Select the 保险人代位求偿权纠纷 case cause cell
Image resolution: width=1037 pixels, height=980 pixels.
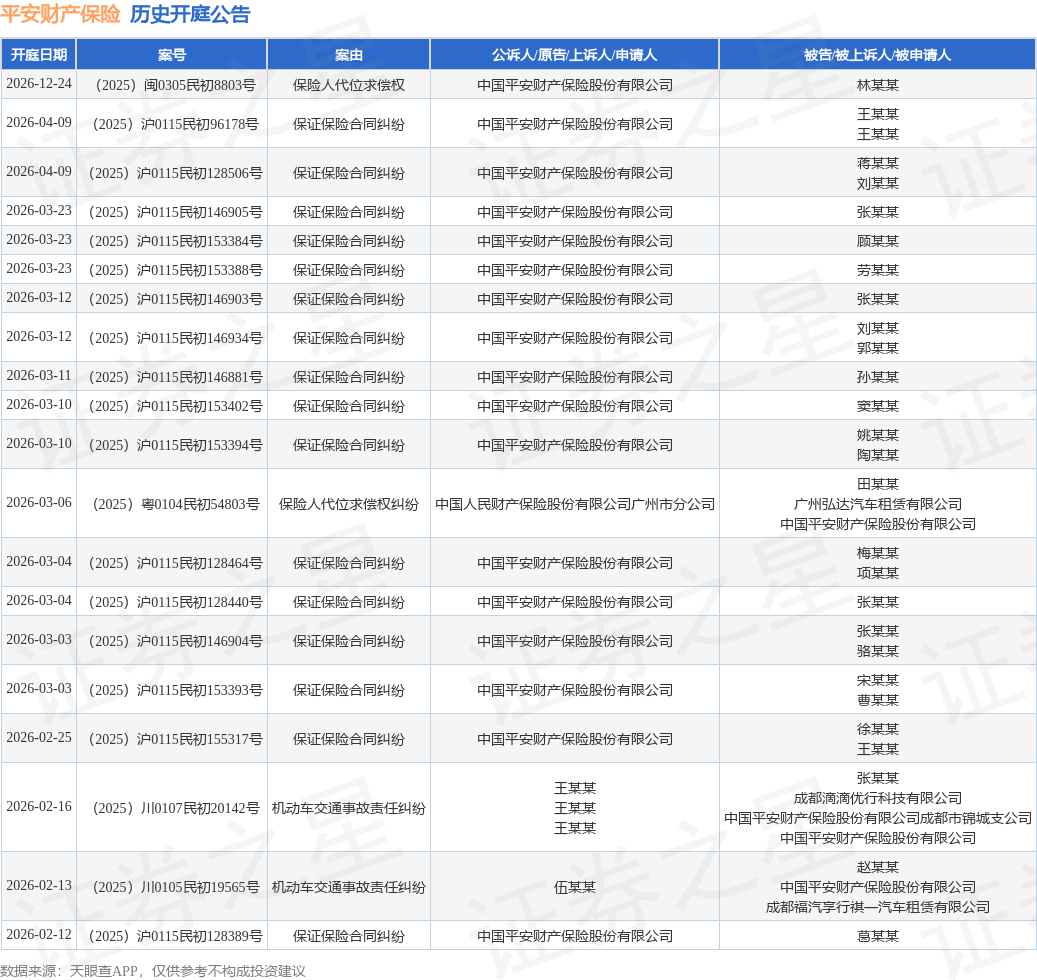(x=348, y=504)
